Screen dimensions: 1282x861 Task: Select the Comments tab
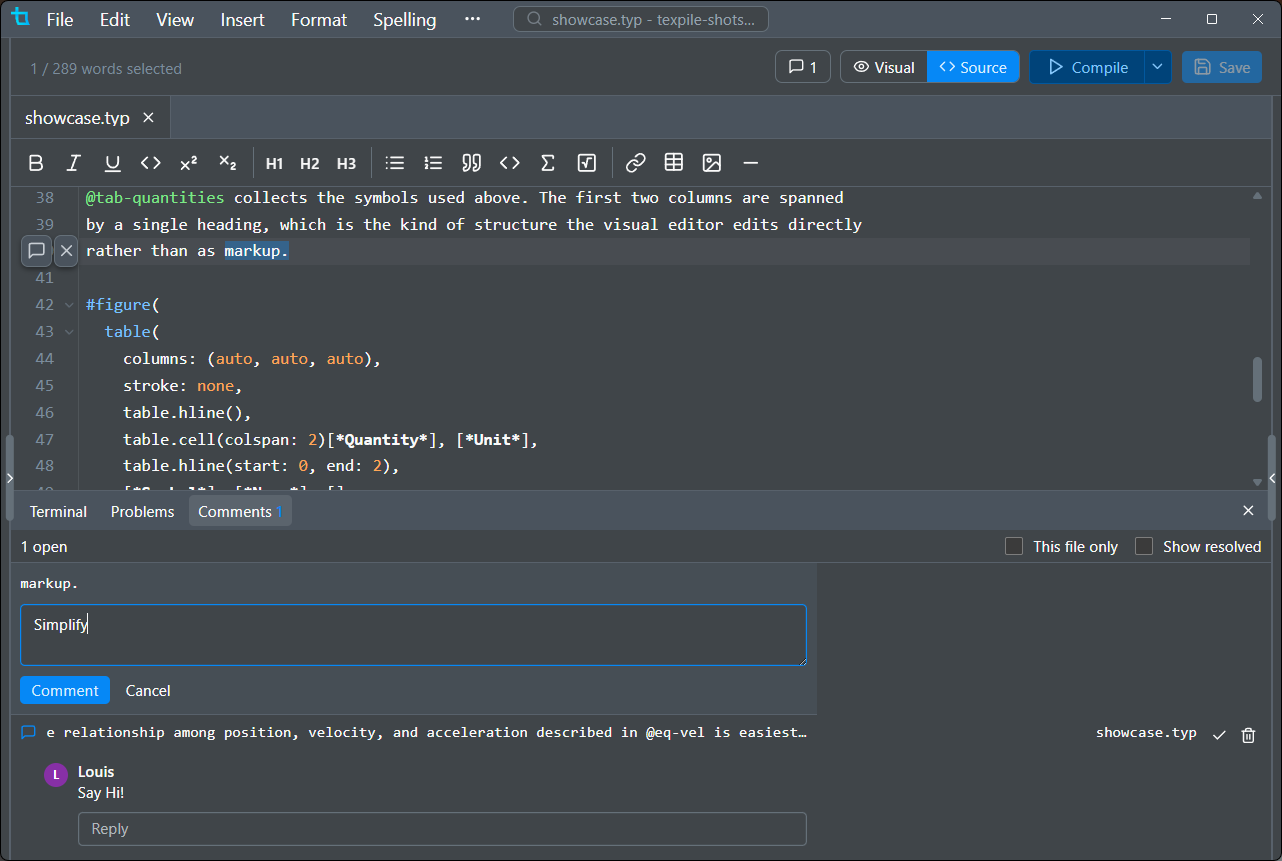pos(240,511)
